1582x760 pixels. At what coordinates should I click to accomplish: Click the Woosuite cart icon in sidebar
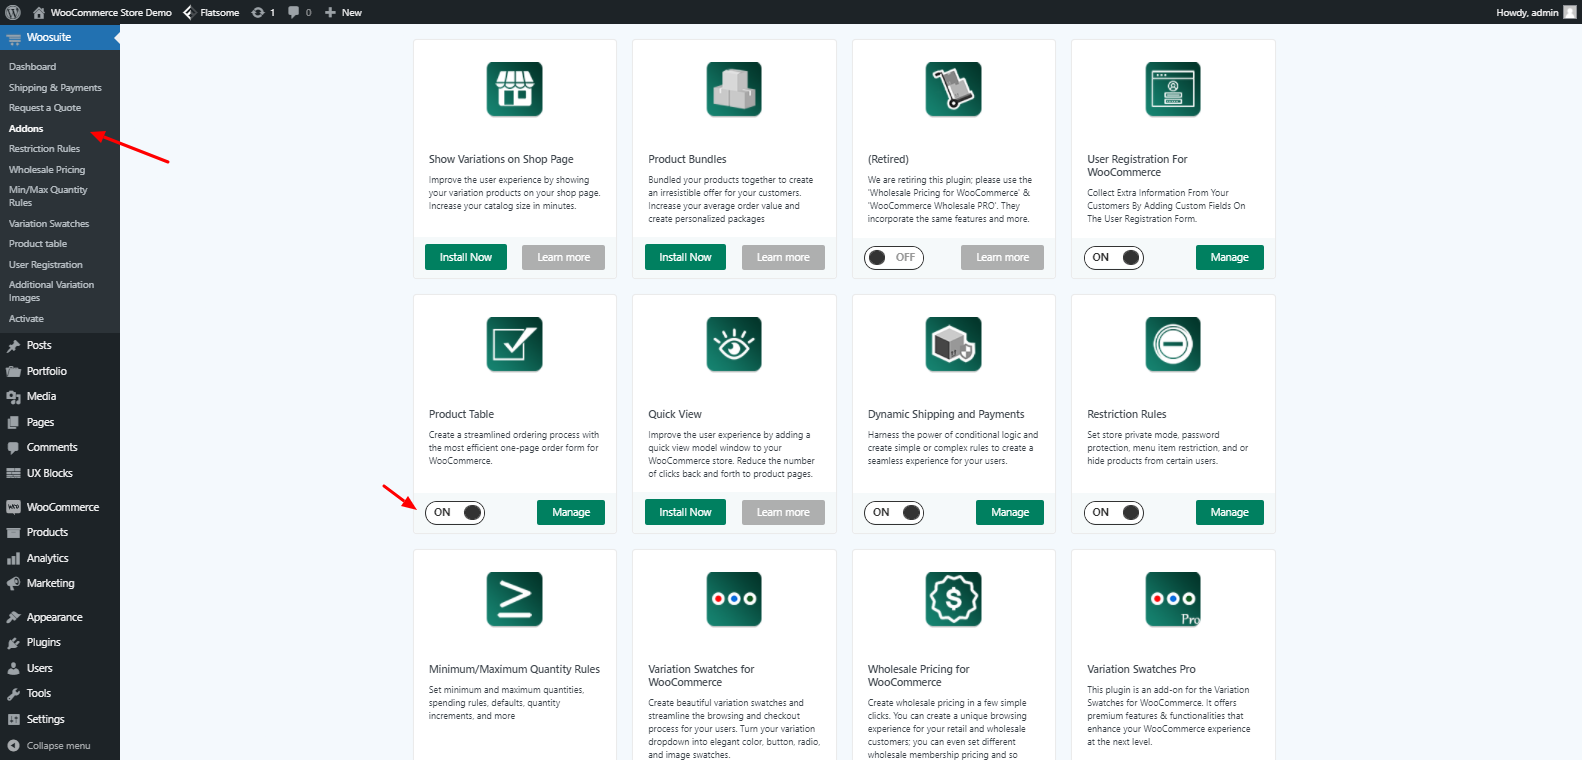pyautogui.click(x=13, y=38)
